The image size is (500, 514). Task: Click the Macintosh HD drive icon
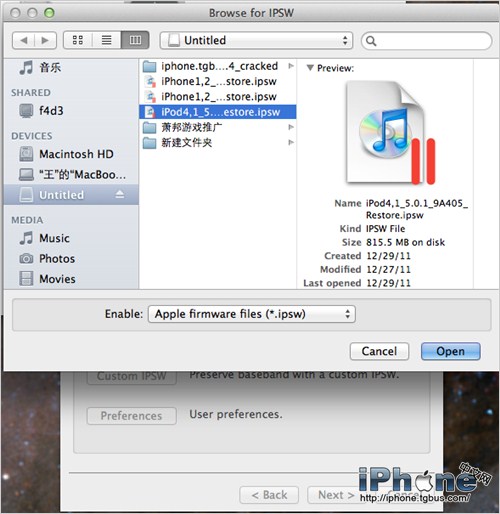pos(26,154)
